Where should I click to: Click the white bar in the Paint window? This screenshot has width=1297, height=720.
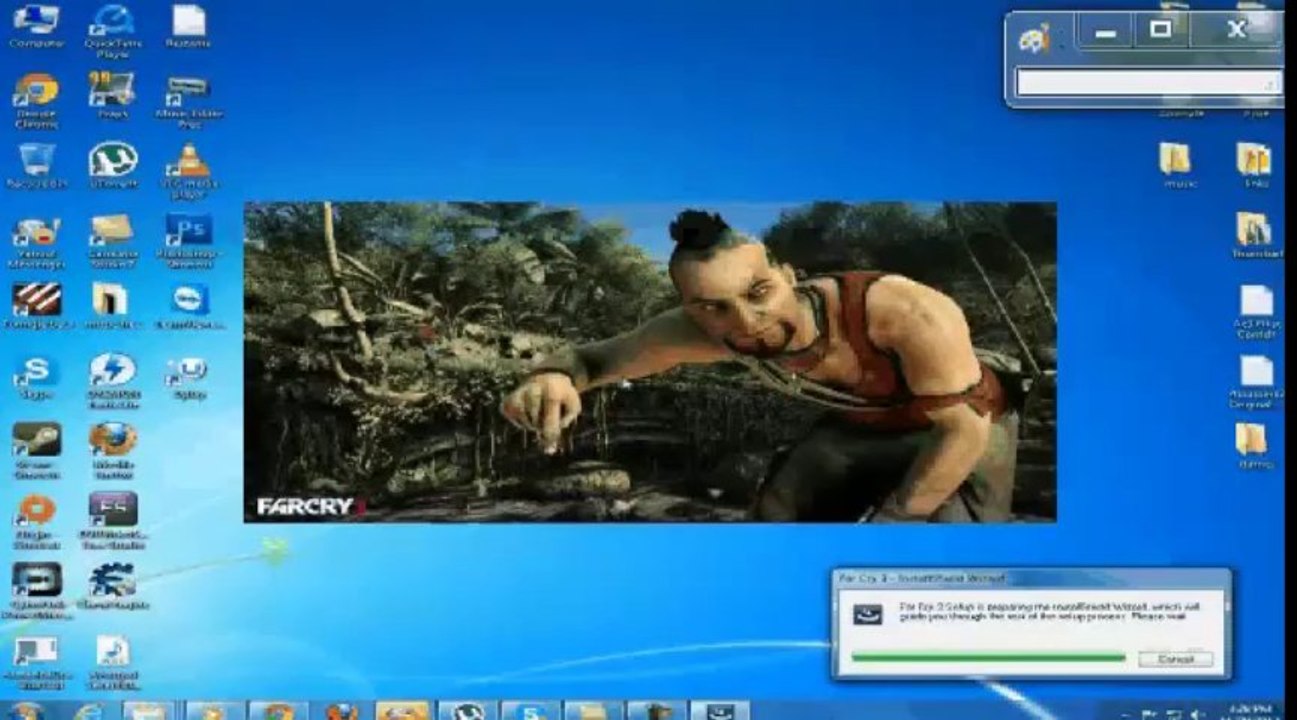coord(1148,82)
